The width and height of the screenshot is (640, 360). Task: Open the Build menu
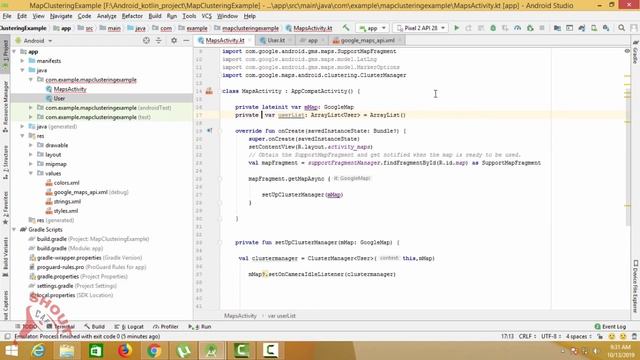coord(155,16)
